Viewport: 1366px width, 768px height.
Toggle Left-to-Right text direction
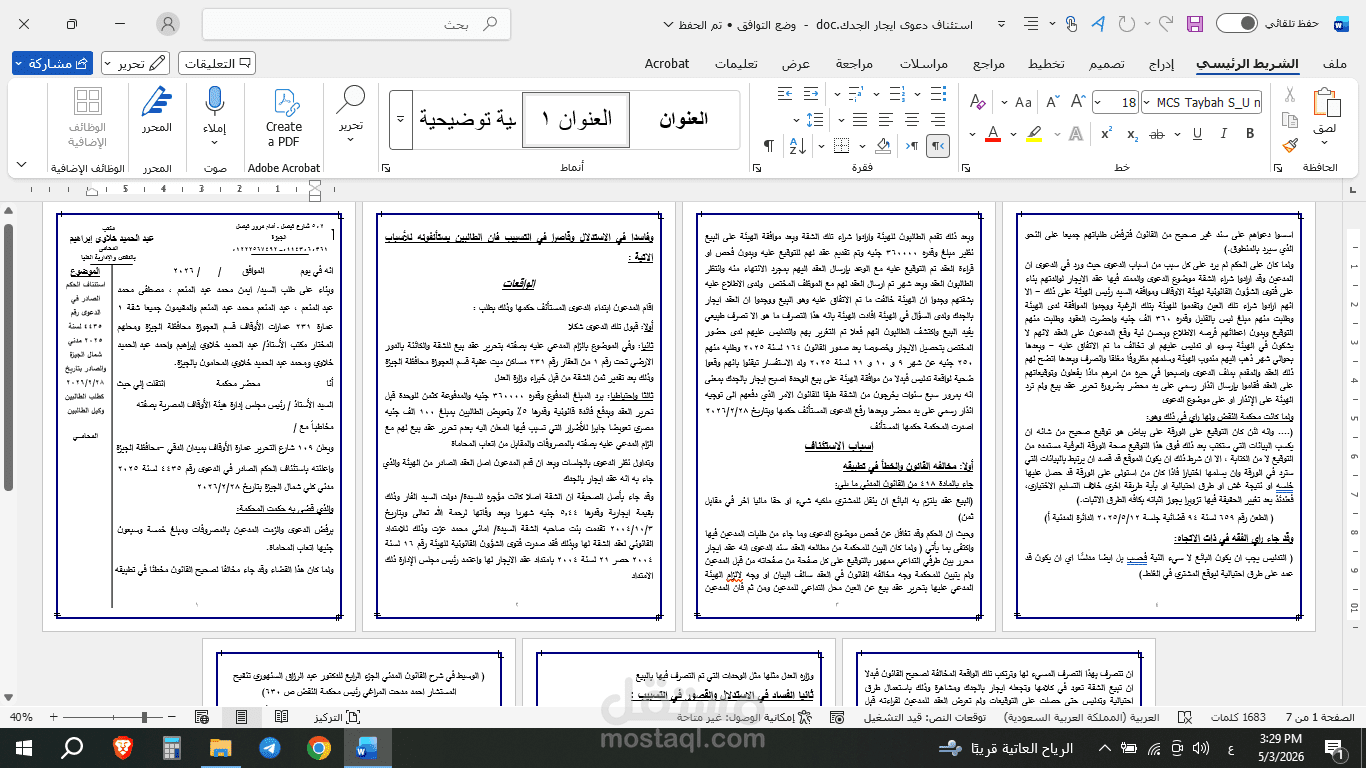(912, 146)
